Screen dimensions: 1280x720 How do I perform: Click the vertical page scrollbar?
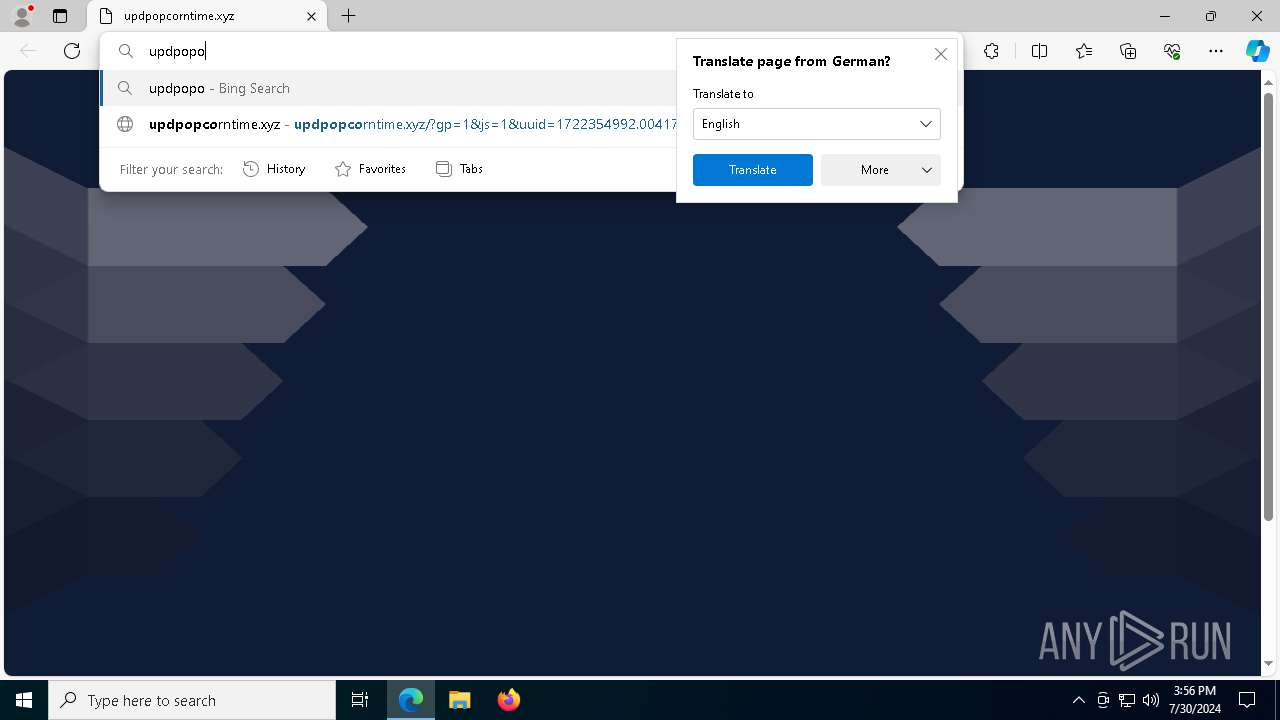click(1269, 305)
